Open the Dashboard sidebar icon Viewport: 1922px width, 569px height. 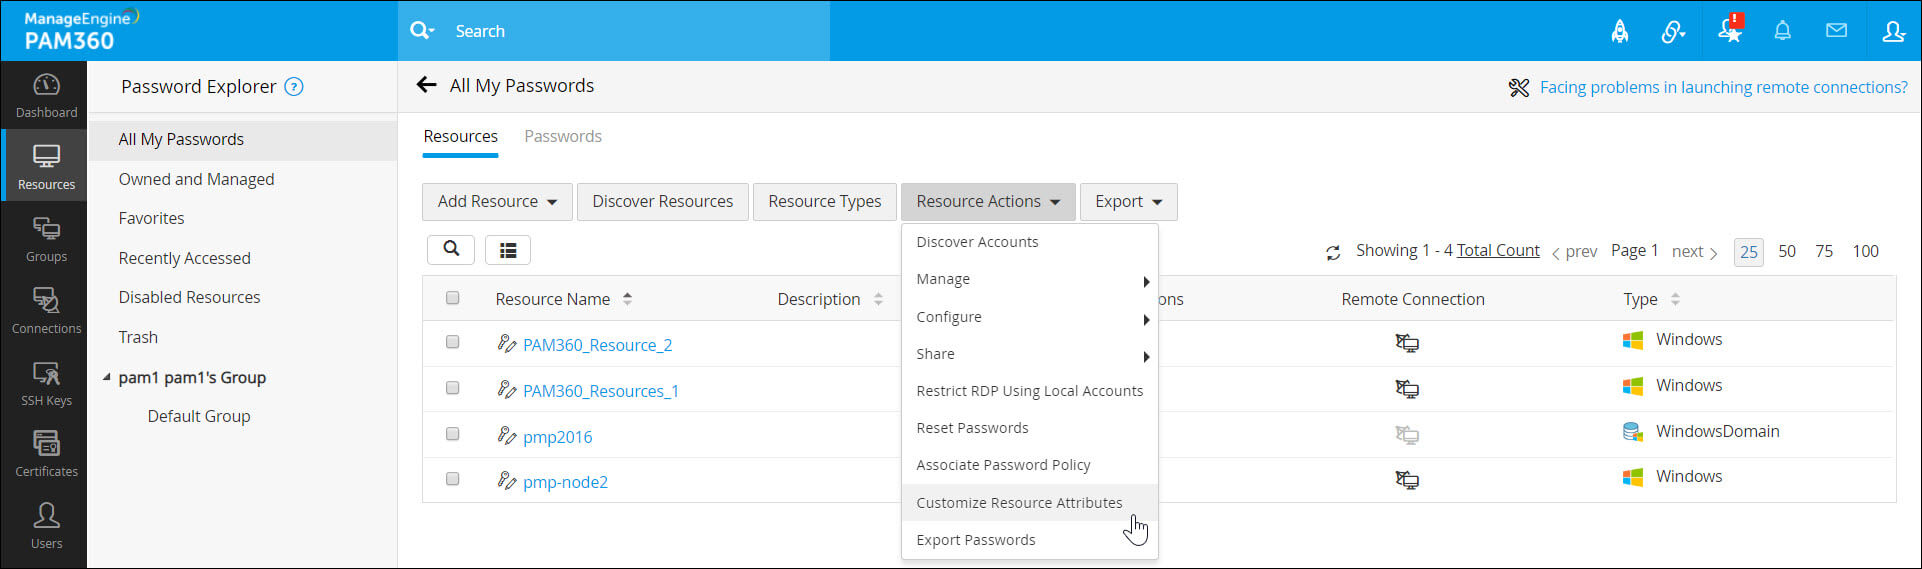tap(46, 96)
